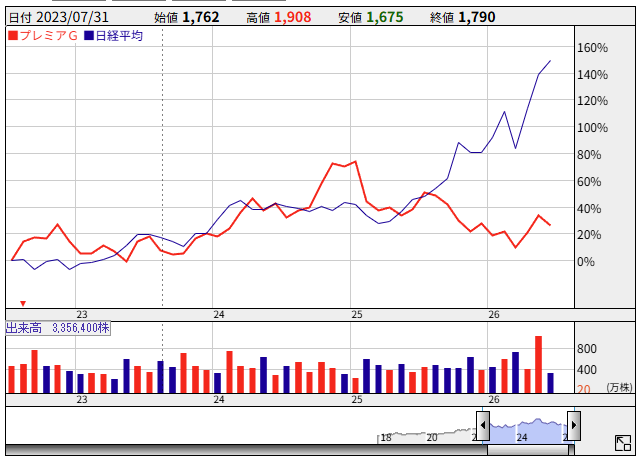This screenshot has height=461, width=641.
Task: Click the 140% axis label
Action: click(x=592, y=75)
